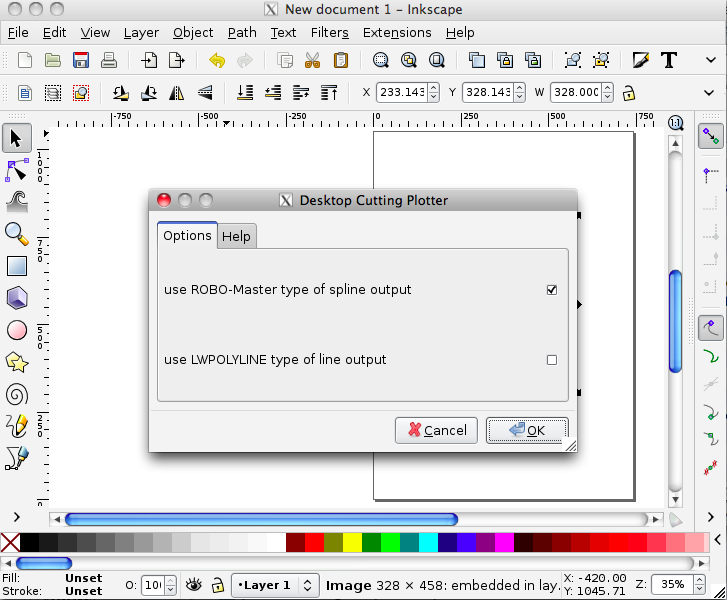Click the Zoom to fit selection icon
Screen dimensions: 727x600
(381, 60)
